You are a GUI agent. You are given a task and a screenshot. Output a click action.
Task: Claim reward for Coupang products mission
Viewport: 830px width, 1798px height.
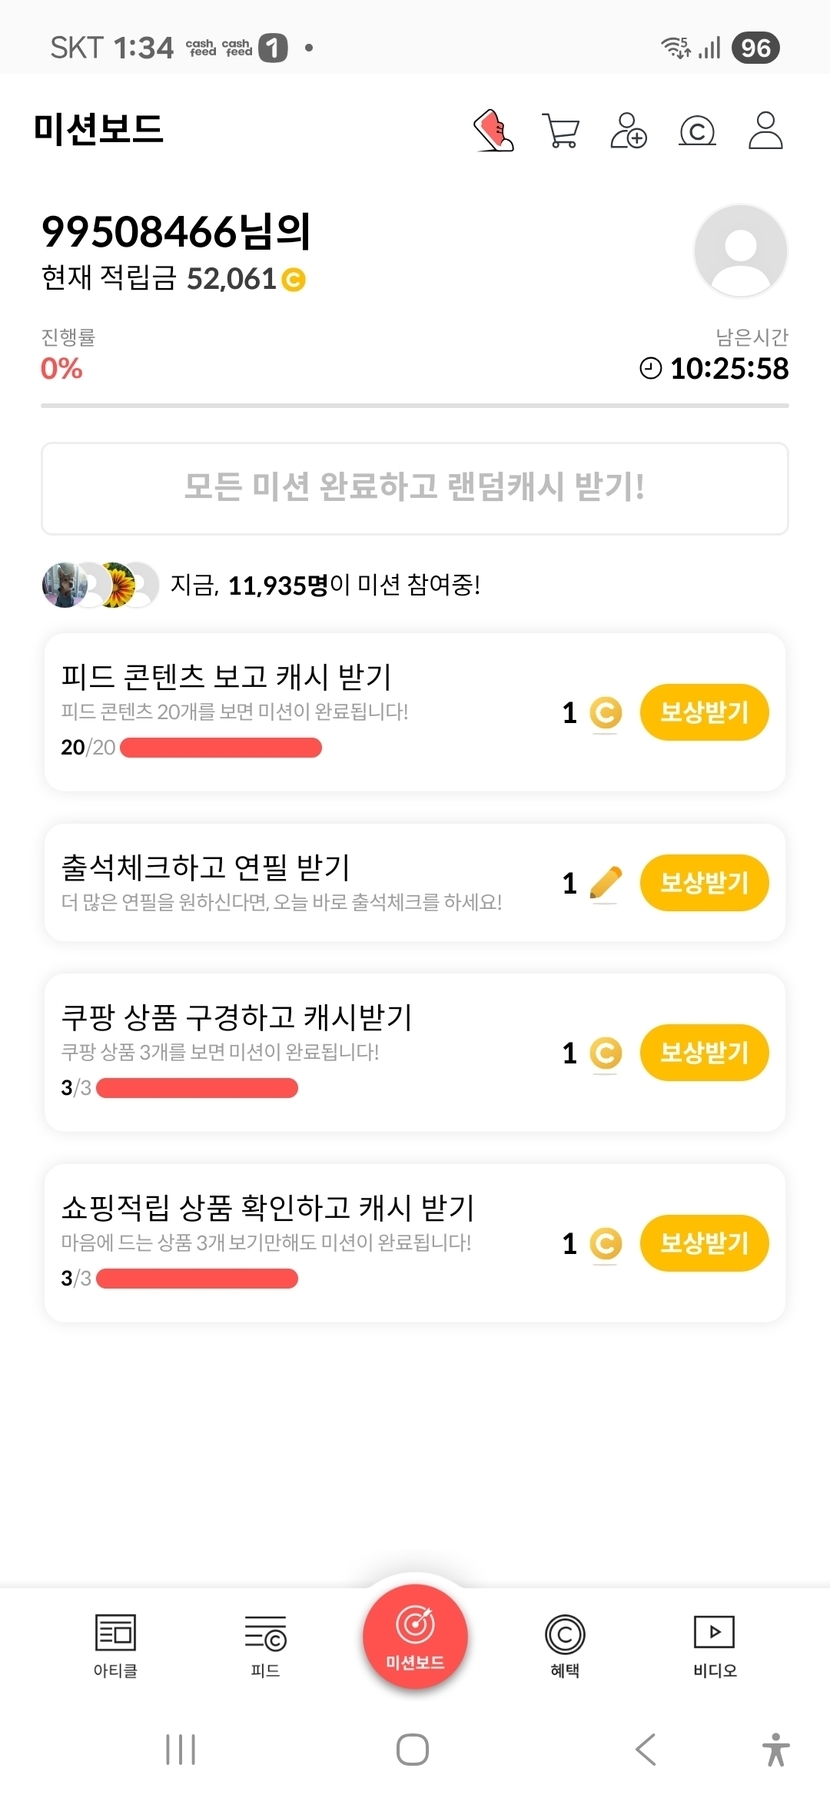tap(704, 1053)
